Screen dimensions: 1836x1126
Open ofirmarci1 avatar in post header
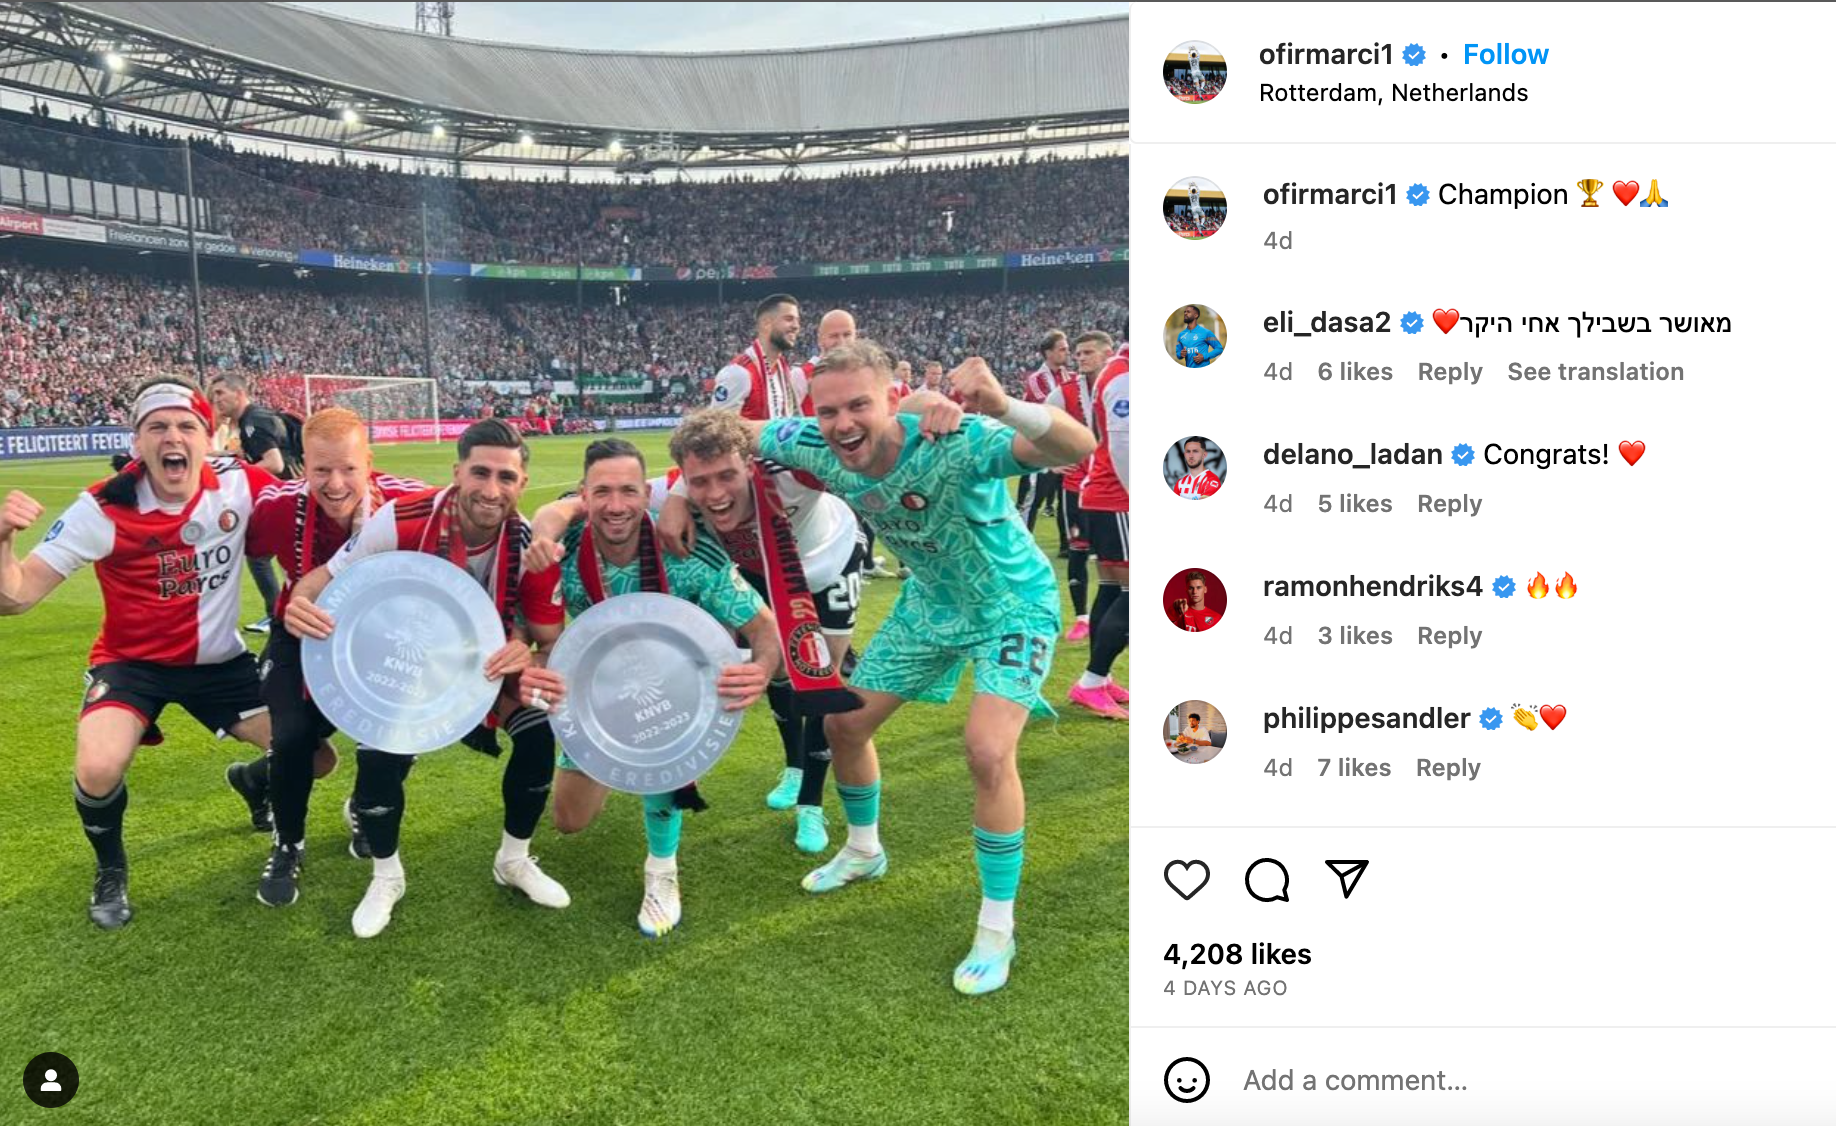pos(1195,72)
